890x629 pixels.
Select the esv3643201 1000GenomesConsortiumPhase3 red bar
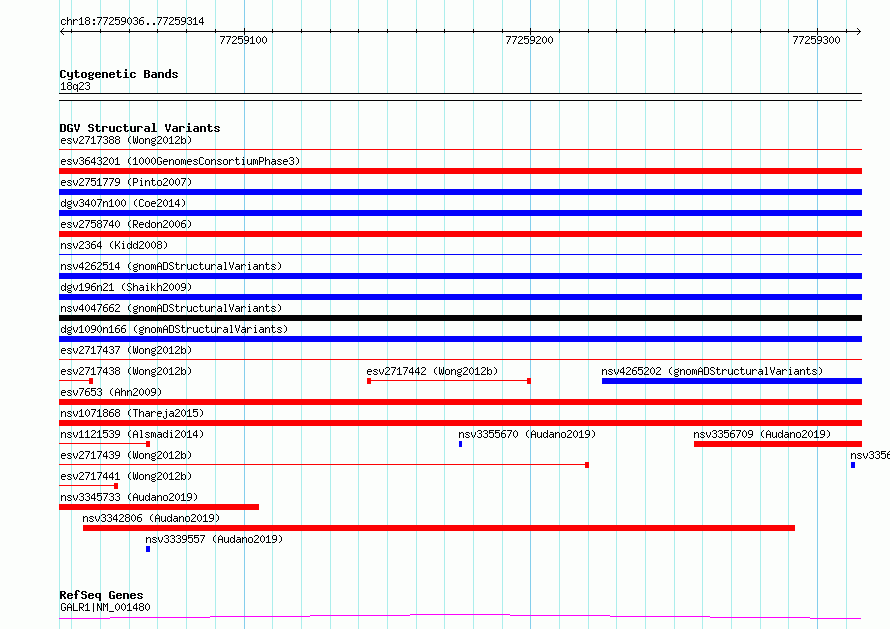[x=460, y=171]
